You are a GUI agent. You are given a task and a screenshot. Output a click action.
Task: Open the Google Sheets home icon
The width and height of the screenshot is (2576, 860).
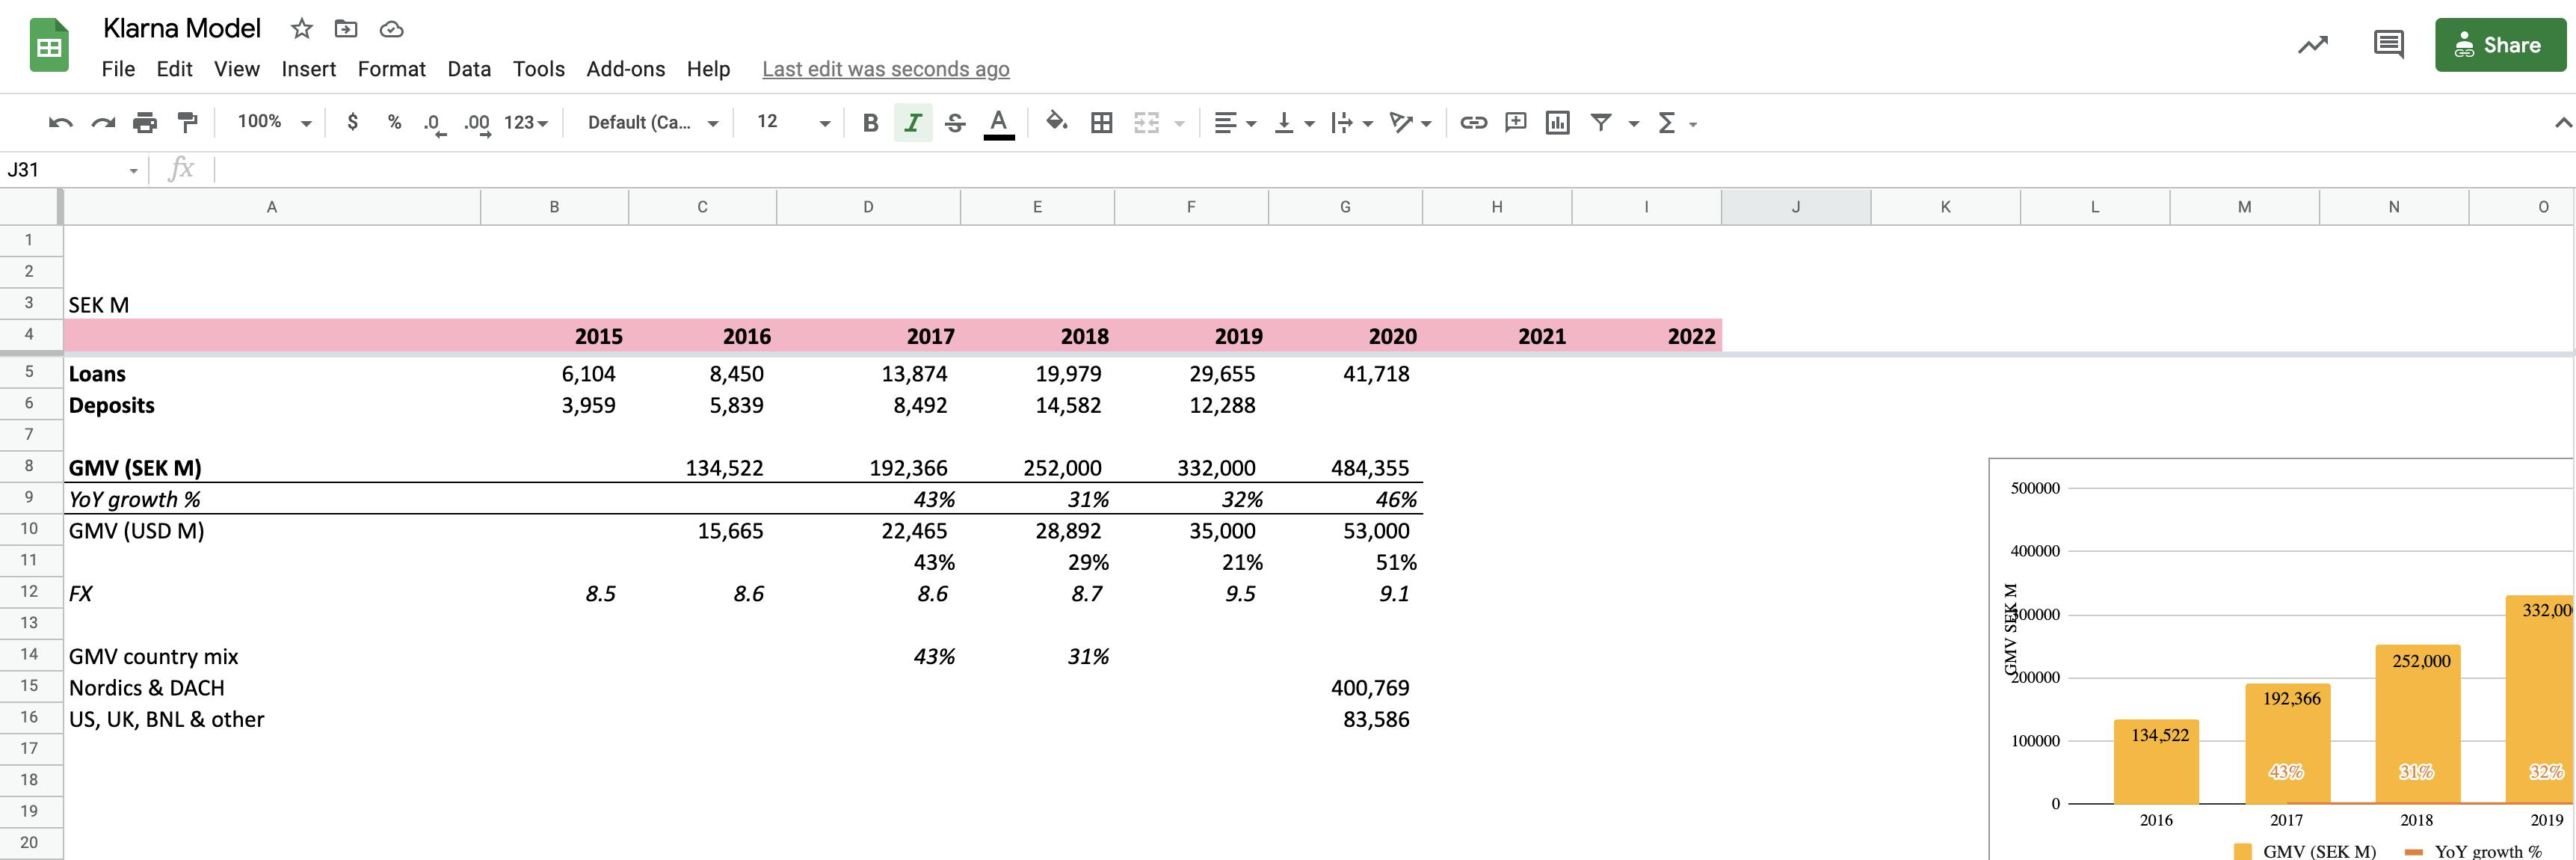[x=49, y=46]
